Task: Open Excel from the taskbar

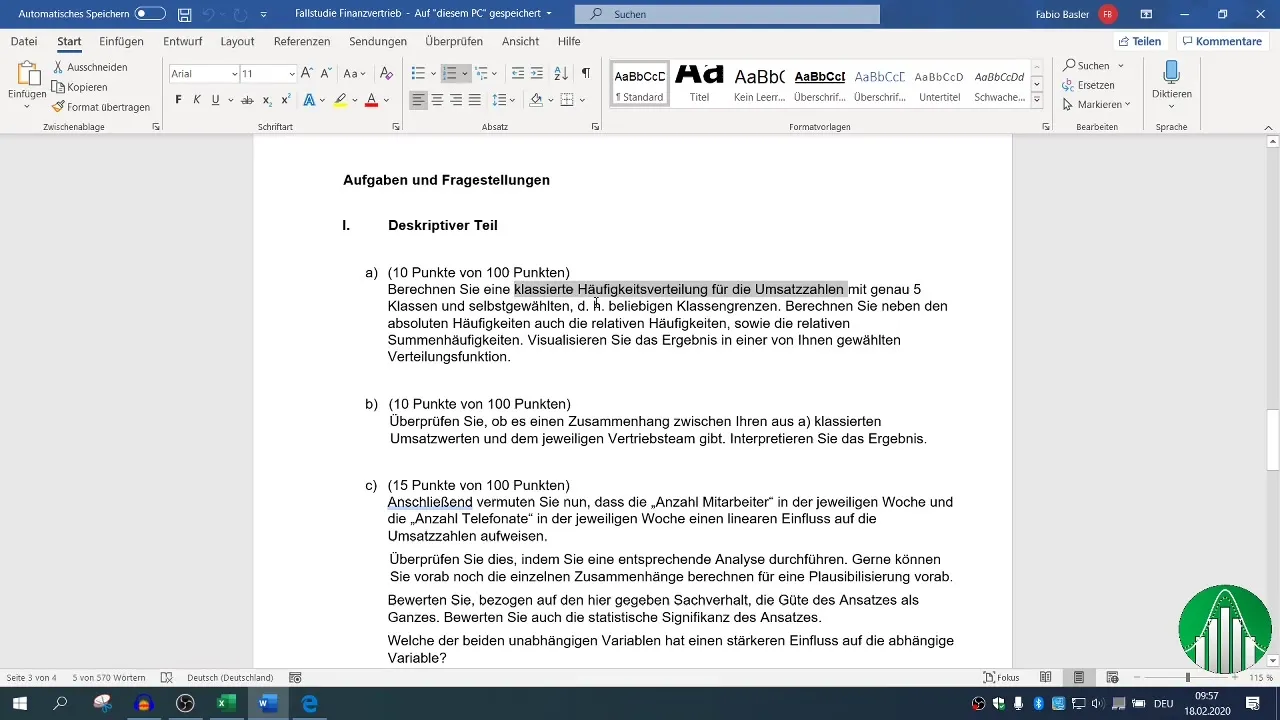Action: [x=226, y=704]
